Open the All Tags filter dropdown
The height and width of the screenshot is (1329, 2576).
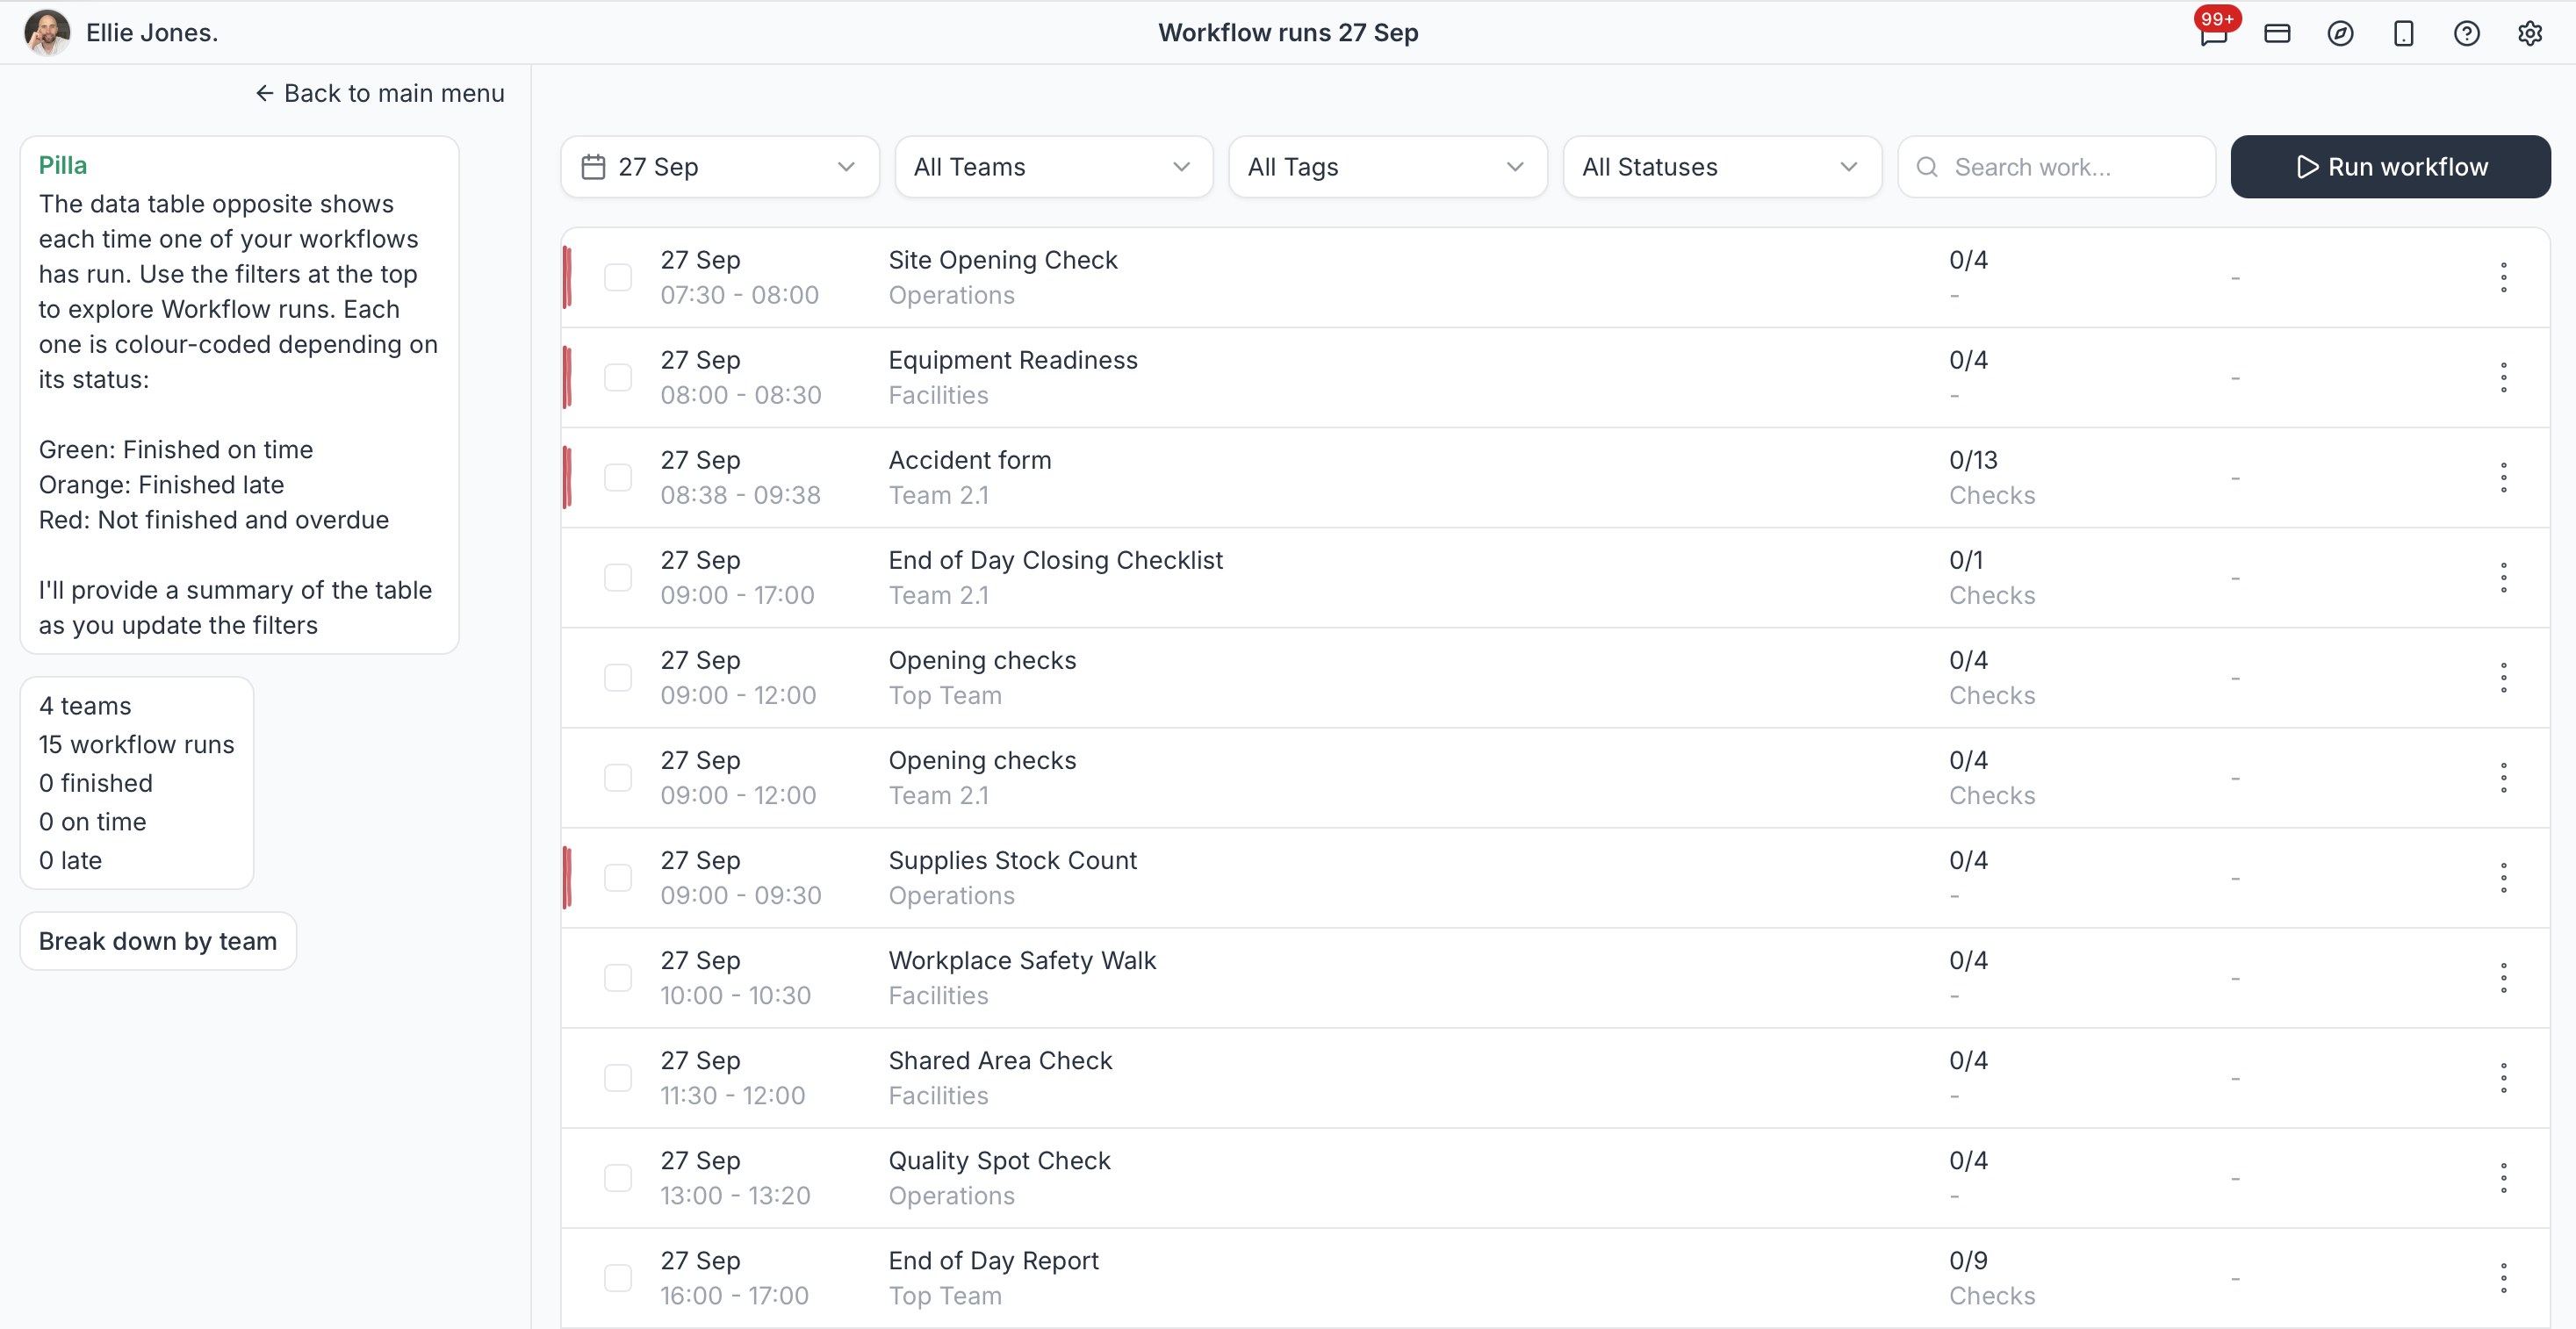[1387, 167]
